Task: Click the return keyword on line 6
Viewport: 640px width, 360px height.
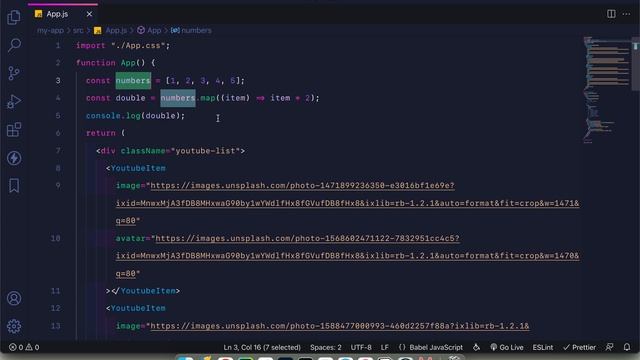Action: (100, 133)
